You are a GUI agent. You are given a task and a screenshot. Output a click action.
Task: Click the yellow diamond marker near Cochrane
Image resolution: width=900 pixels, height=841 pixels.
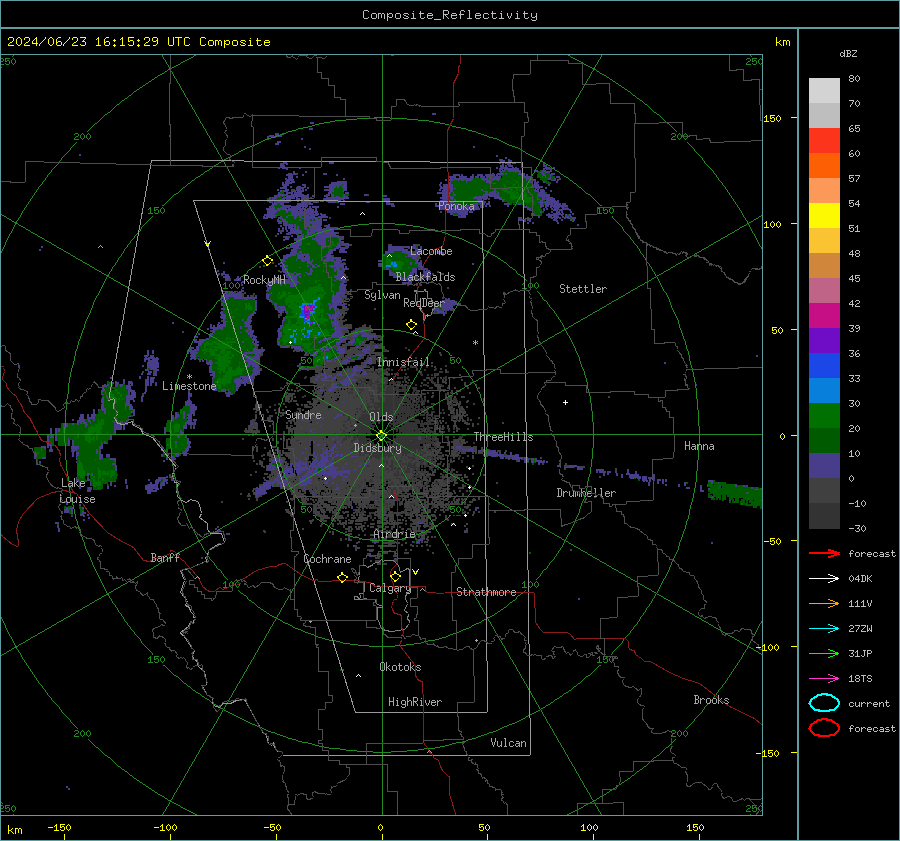coord(342,577)
